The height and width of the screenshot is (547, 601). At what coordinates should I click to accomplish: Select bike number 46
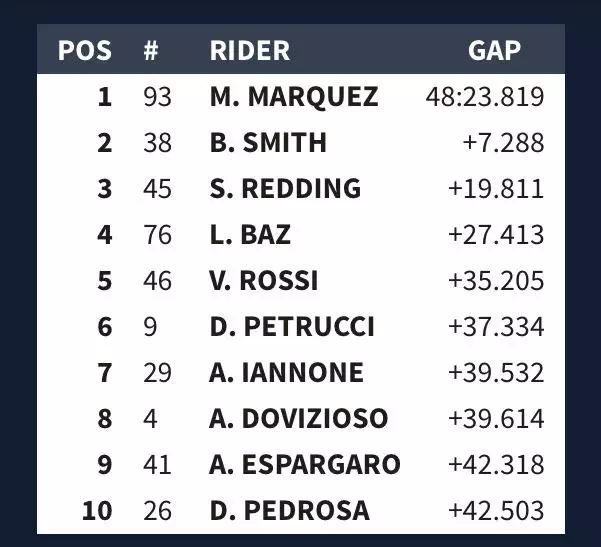[x=157, y=281]
